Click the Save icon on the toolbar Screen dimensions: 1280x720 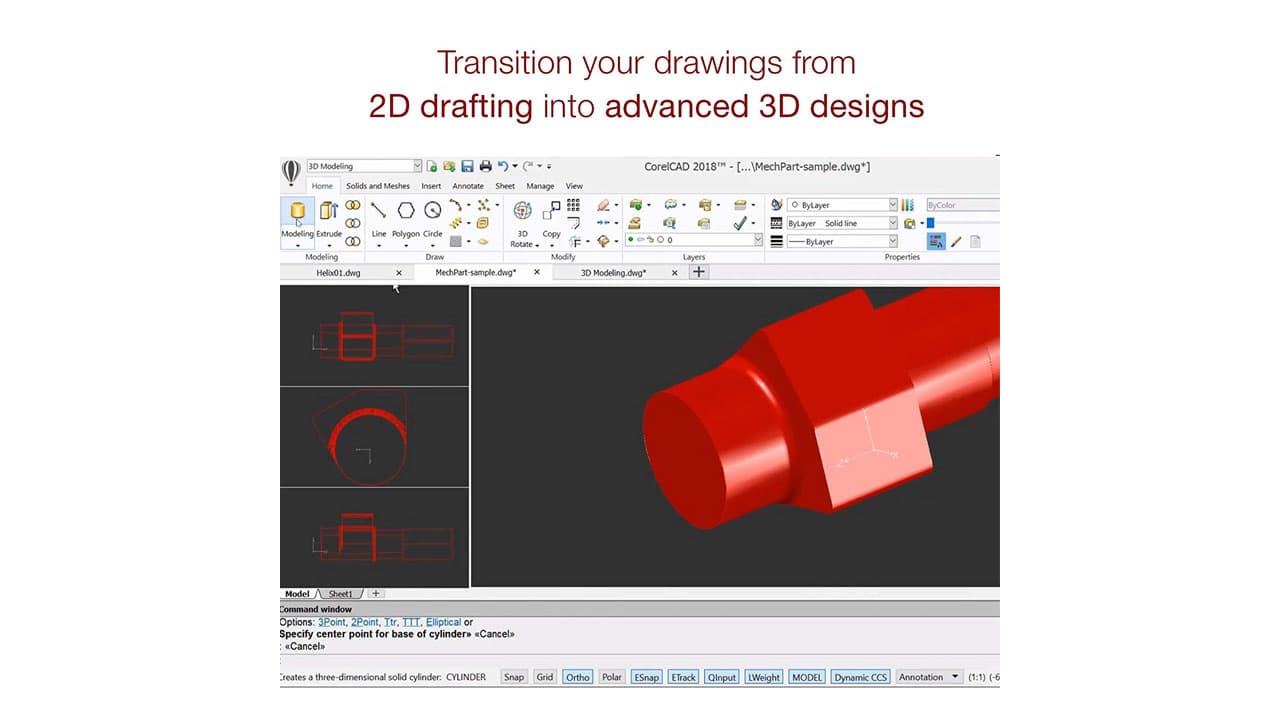click(468, 165)
